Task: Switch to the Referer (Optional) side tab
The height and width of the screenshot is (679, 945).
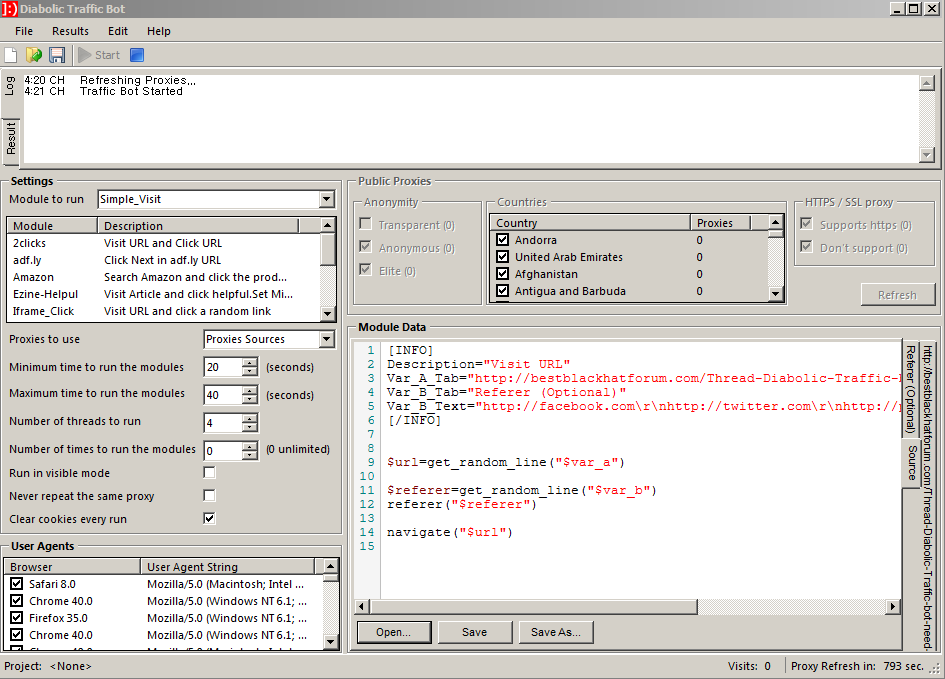Action: coord(910,389)
